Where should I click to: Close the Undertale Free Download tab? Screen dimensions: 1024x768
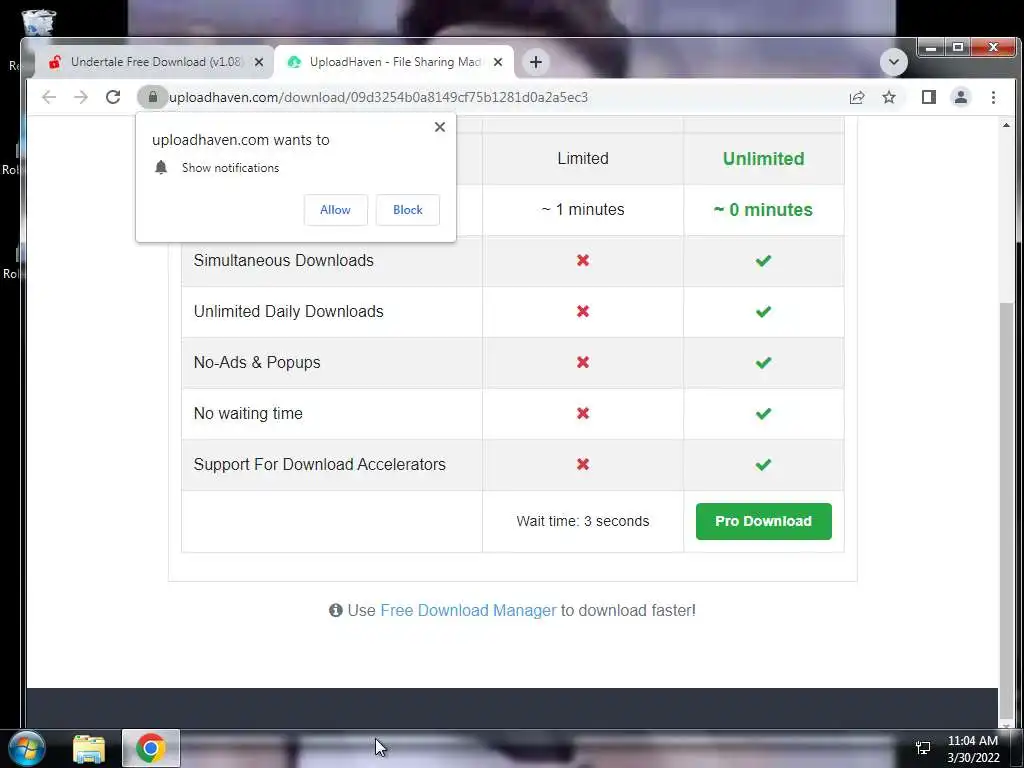pyautogui.click(x=259, y=62)
